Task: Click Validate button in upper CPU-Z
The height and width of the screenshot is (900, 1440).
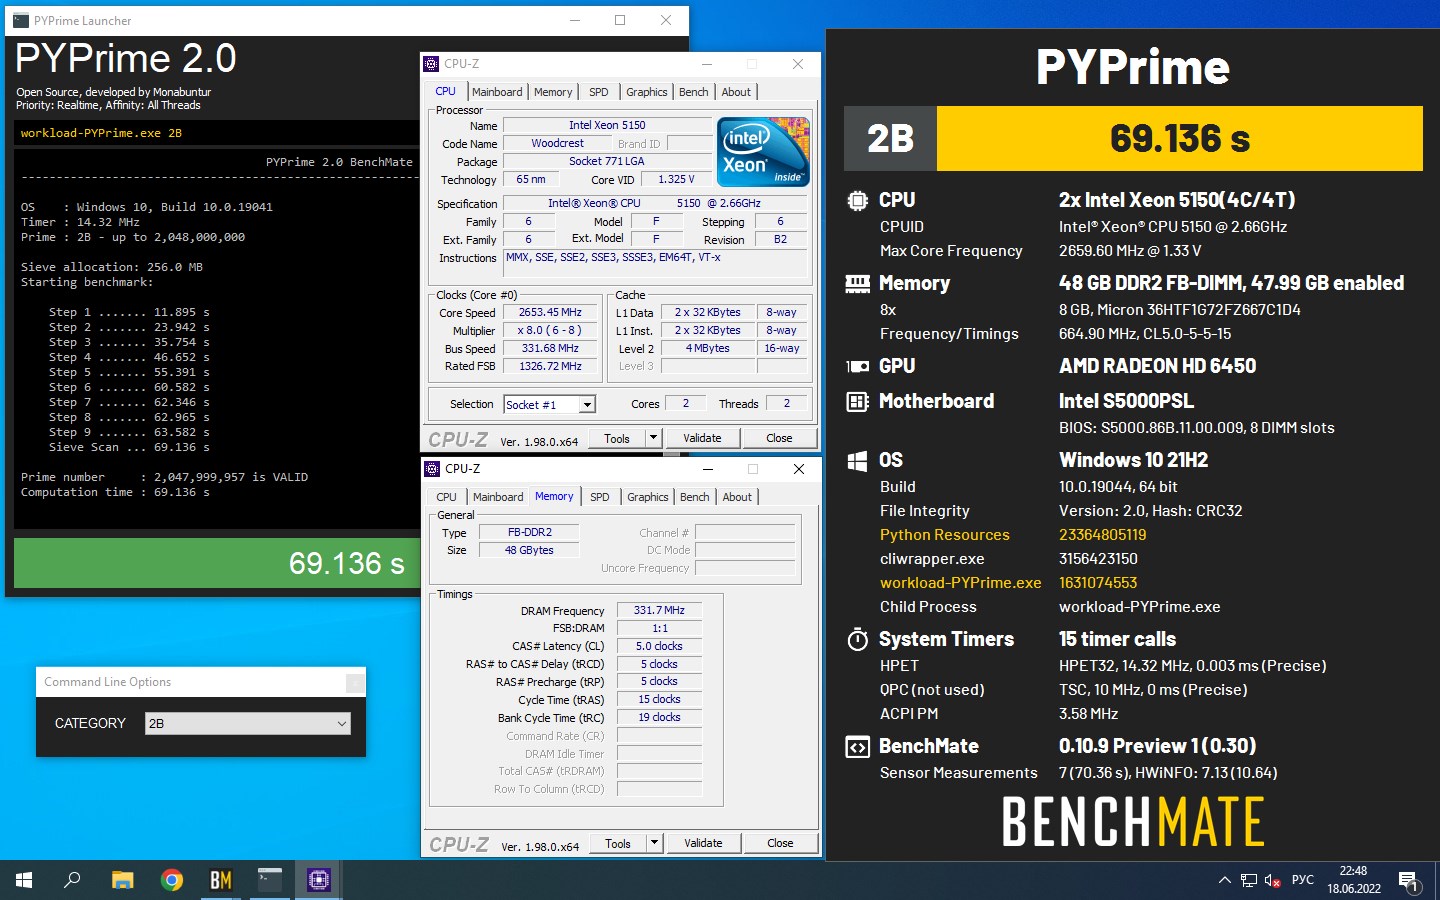Action: (702, 438)
